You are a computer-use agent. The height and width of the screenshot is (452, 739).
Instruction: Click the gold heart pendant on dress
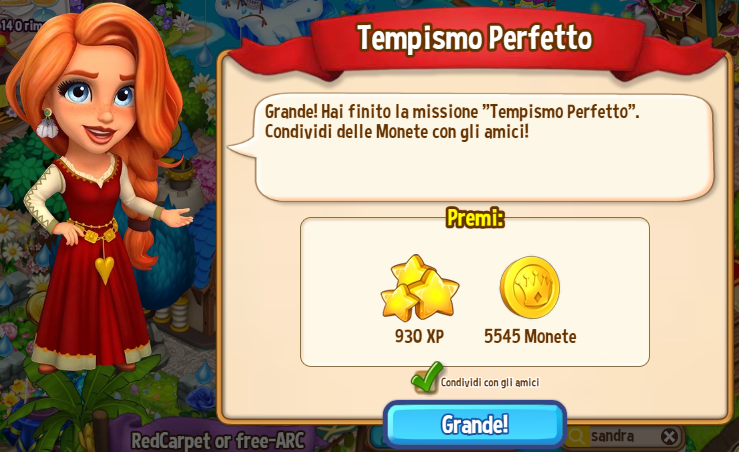point(104,269)
